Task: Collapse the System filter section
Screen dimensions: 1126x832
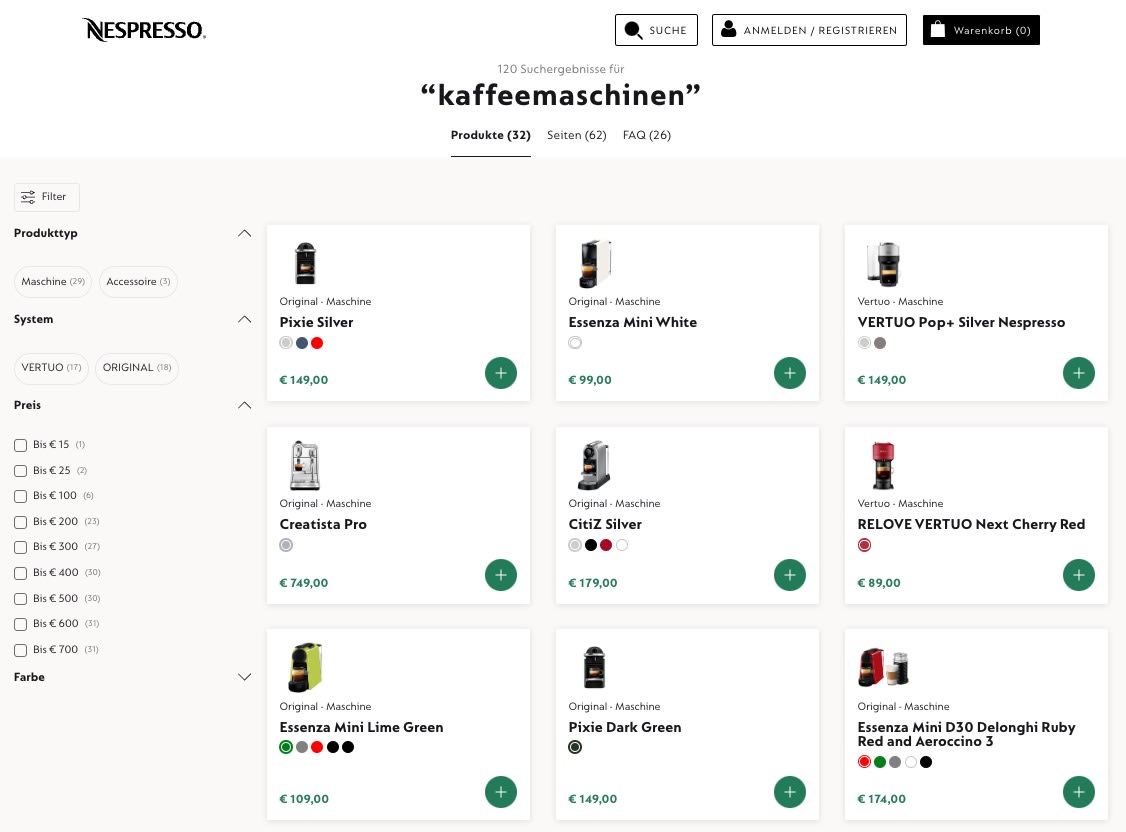Action: (245, 319)
